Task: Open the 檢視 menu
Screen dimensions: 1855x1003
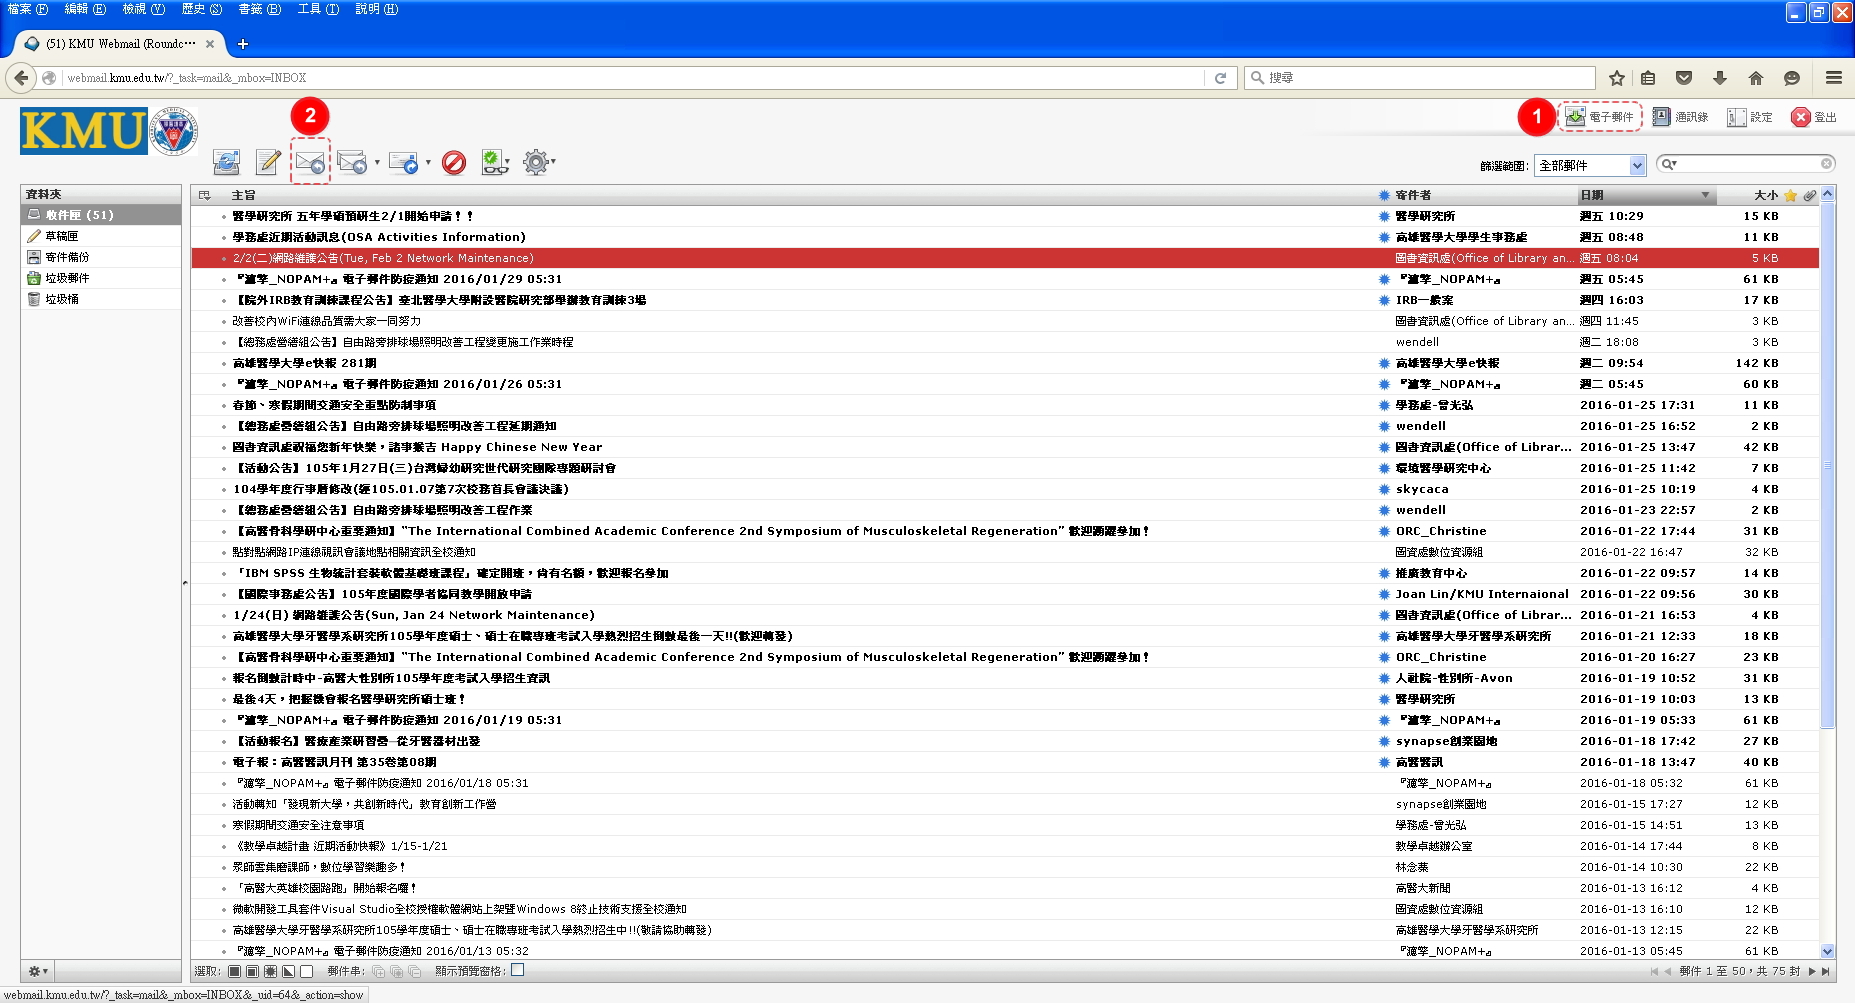Action: pos(143,9)
